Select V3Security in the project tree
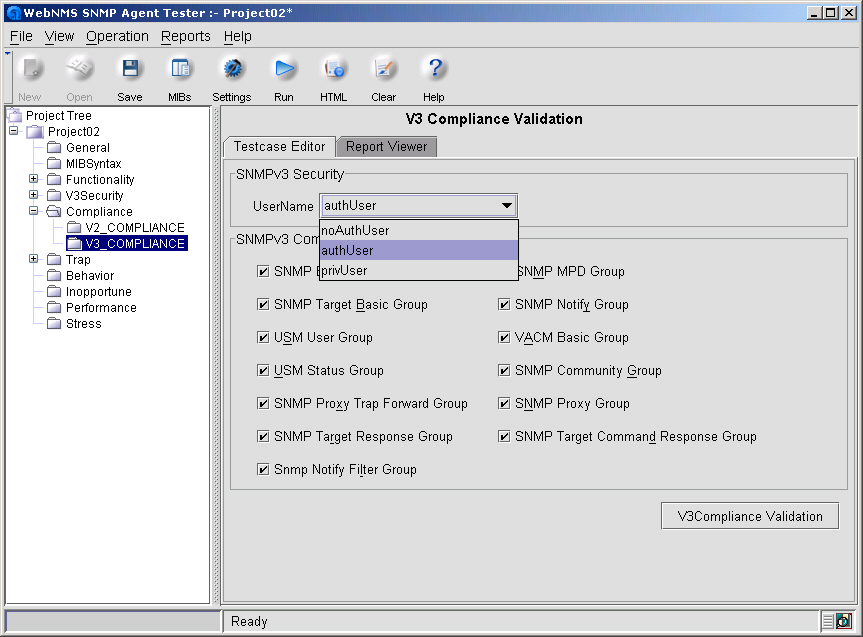 [95, 195]
